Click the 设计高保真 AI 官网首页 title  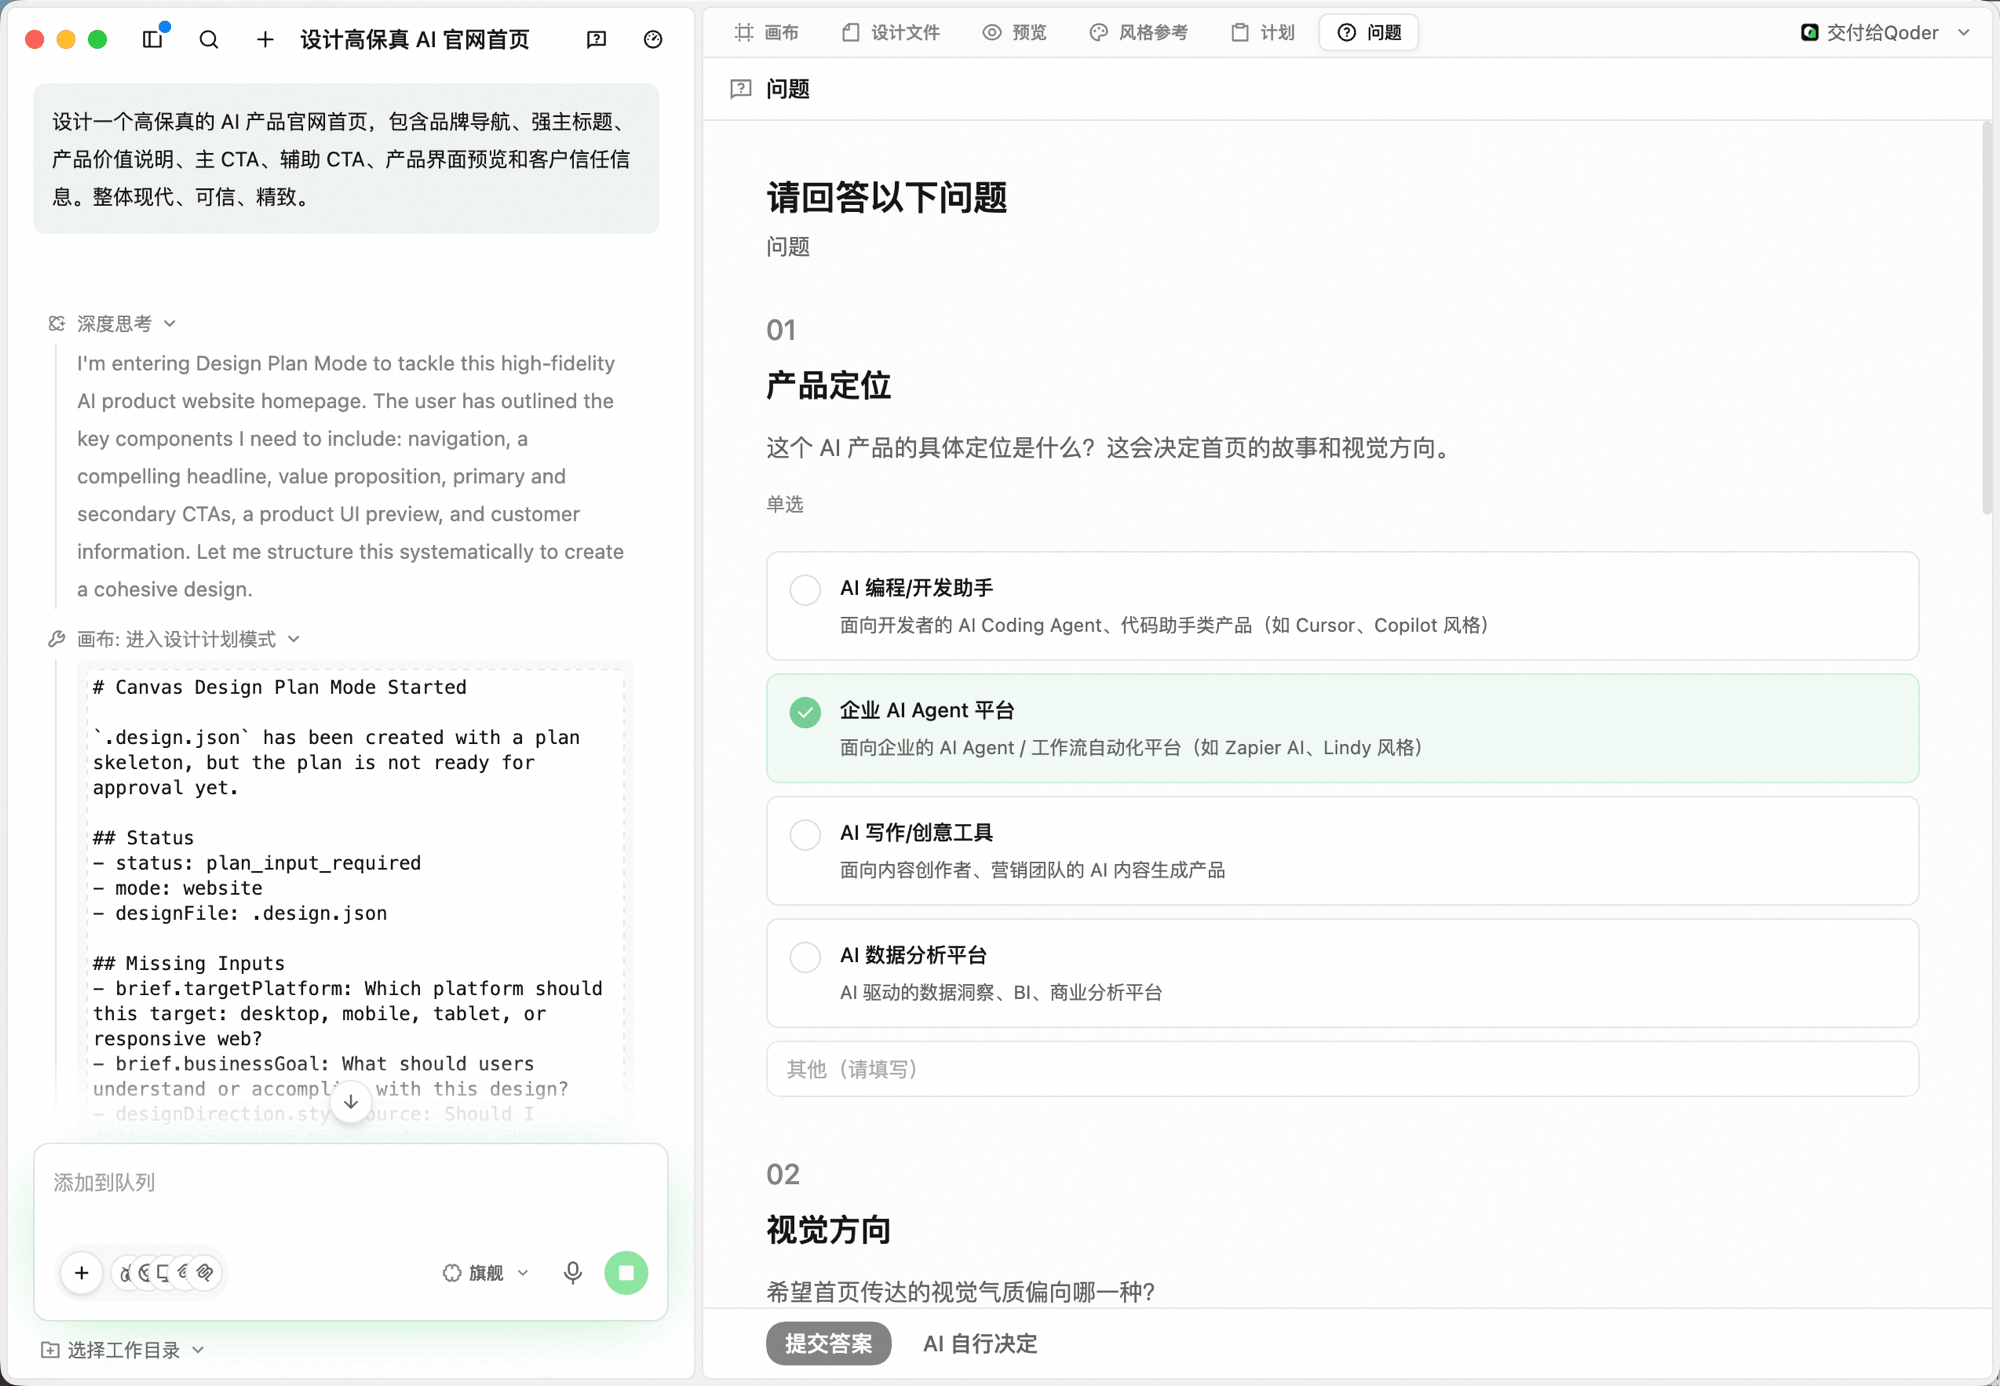415,39
